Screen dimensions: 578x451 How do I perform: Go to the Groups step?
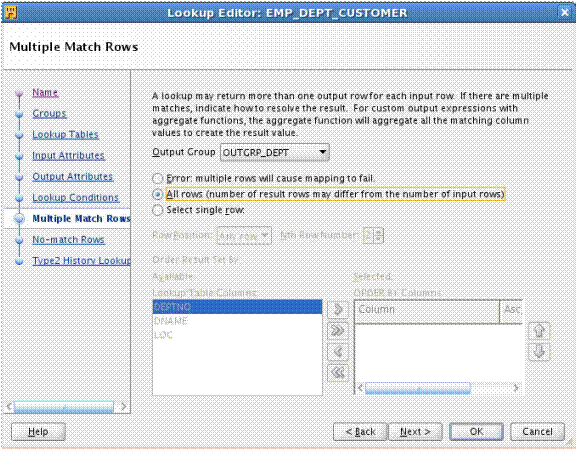coord(49,113)
